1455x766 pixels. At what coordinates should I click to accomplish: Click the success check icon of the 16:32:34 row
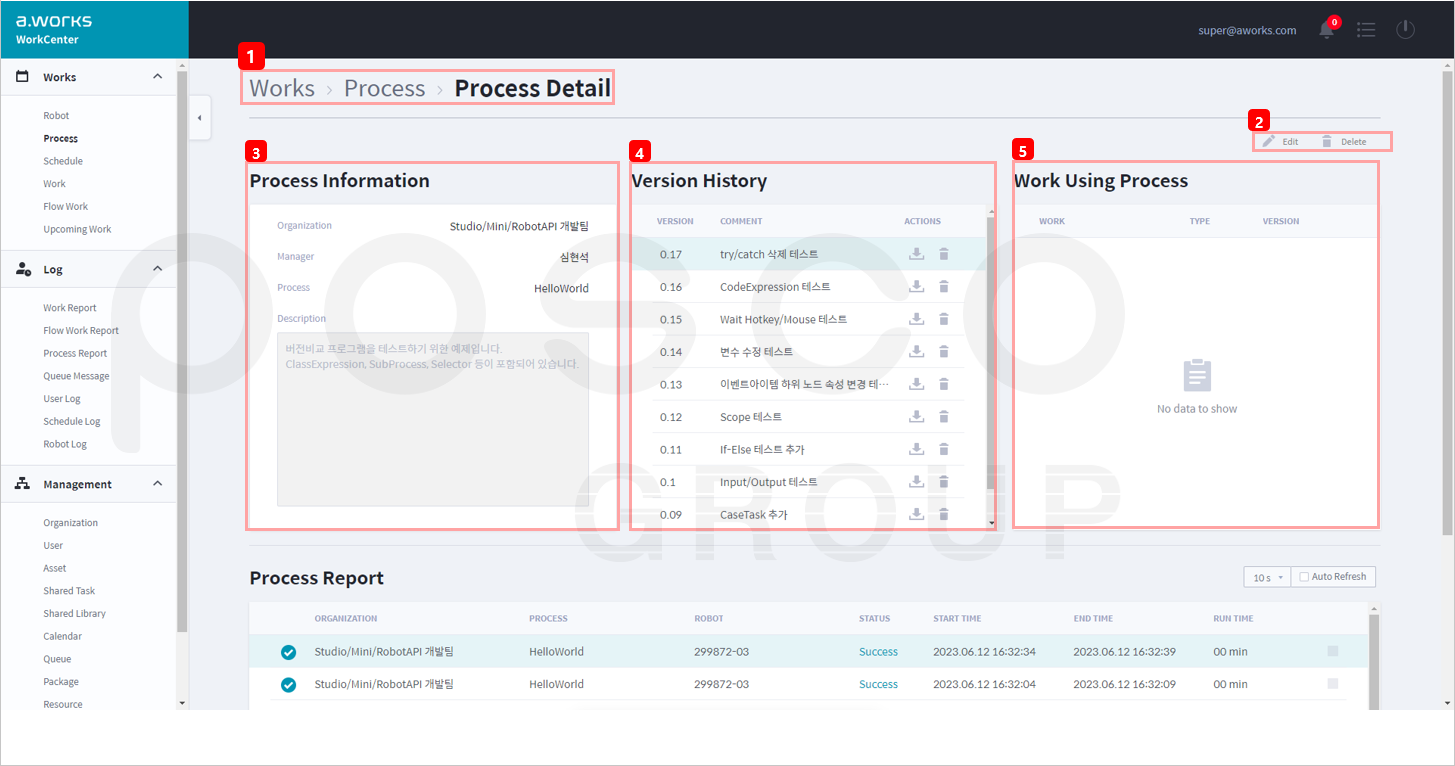tap(288, 652)
